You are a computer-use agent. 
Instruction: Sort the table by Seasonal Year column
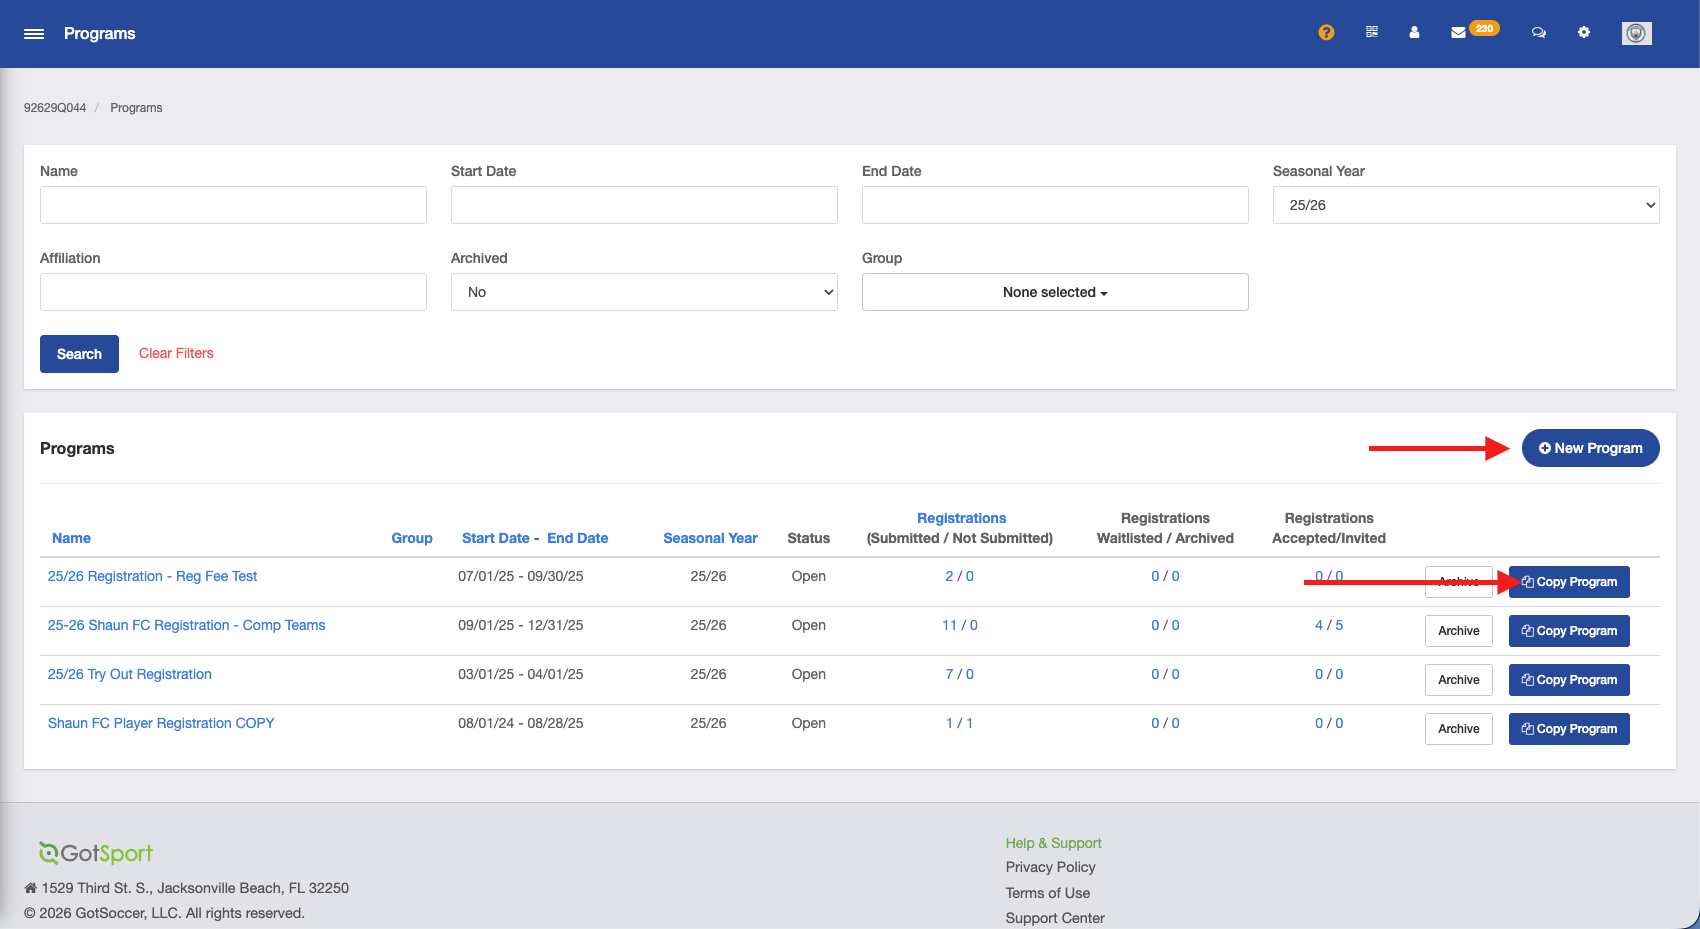(x=710, y=538)
